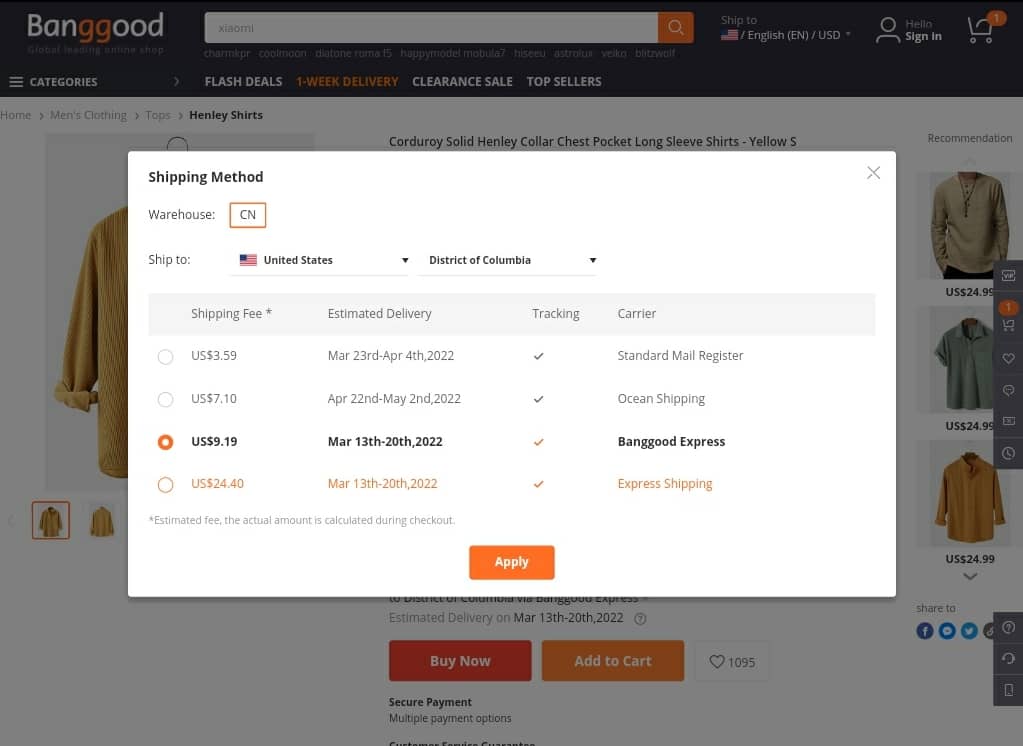
Task: Click the Sign in text link
Action: pos(923,37)
